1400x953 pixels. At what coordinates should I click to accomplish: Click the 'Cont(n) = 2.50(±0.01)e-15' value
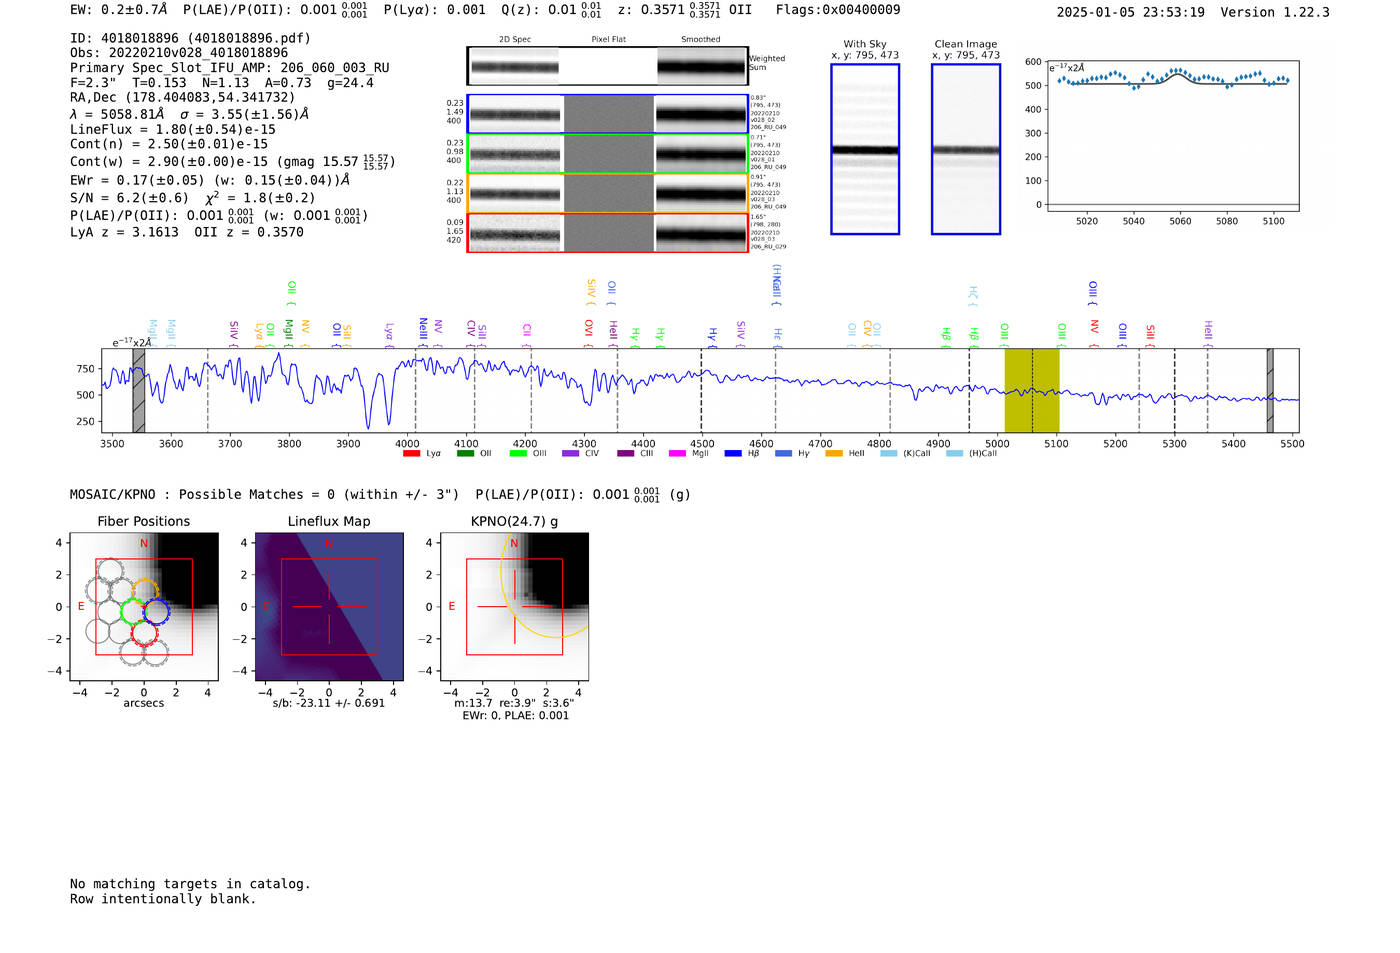(x=169, y=145)
